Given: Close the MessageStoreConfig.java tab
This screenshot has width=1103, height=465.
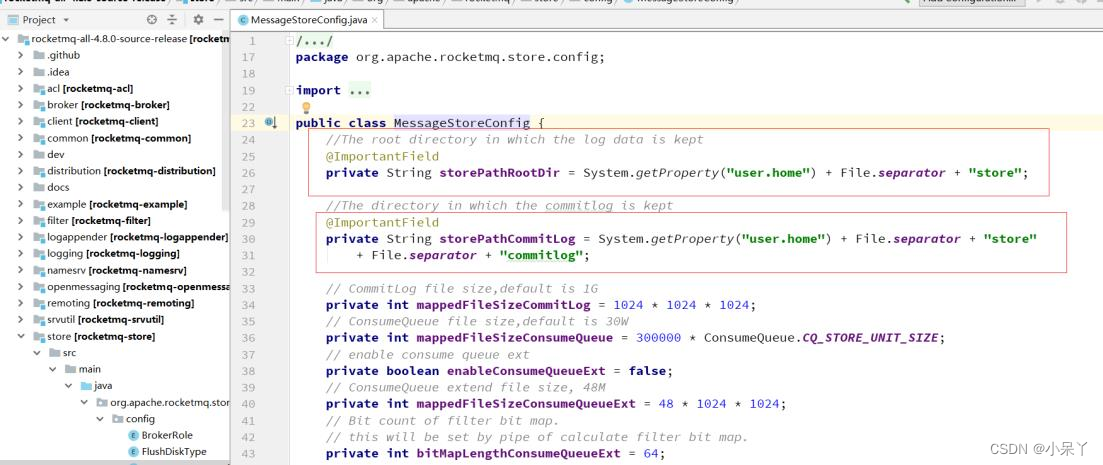Looking at the screenshot, I should click(x=374, y=20).
